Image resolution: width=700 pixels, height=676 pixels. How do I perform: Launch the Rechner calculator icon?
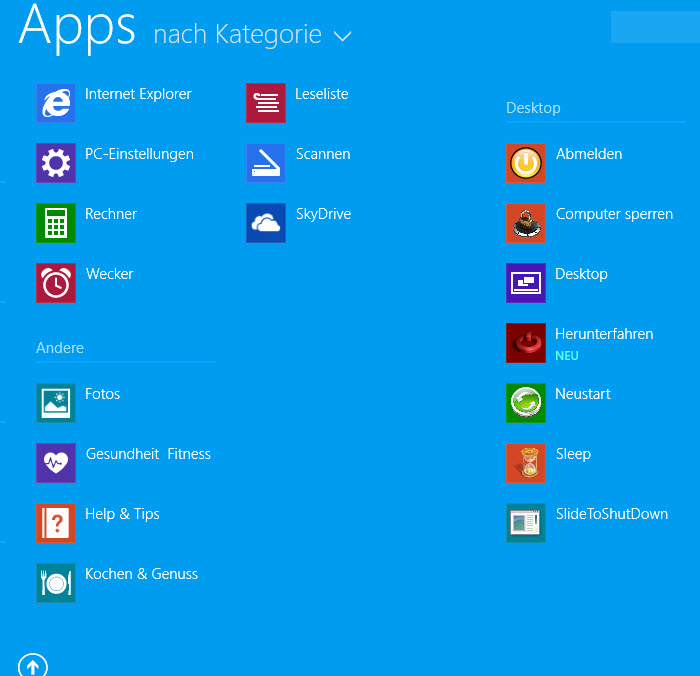coord(56,223)
